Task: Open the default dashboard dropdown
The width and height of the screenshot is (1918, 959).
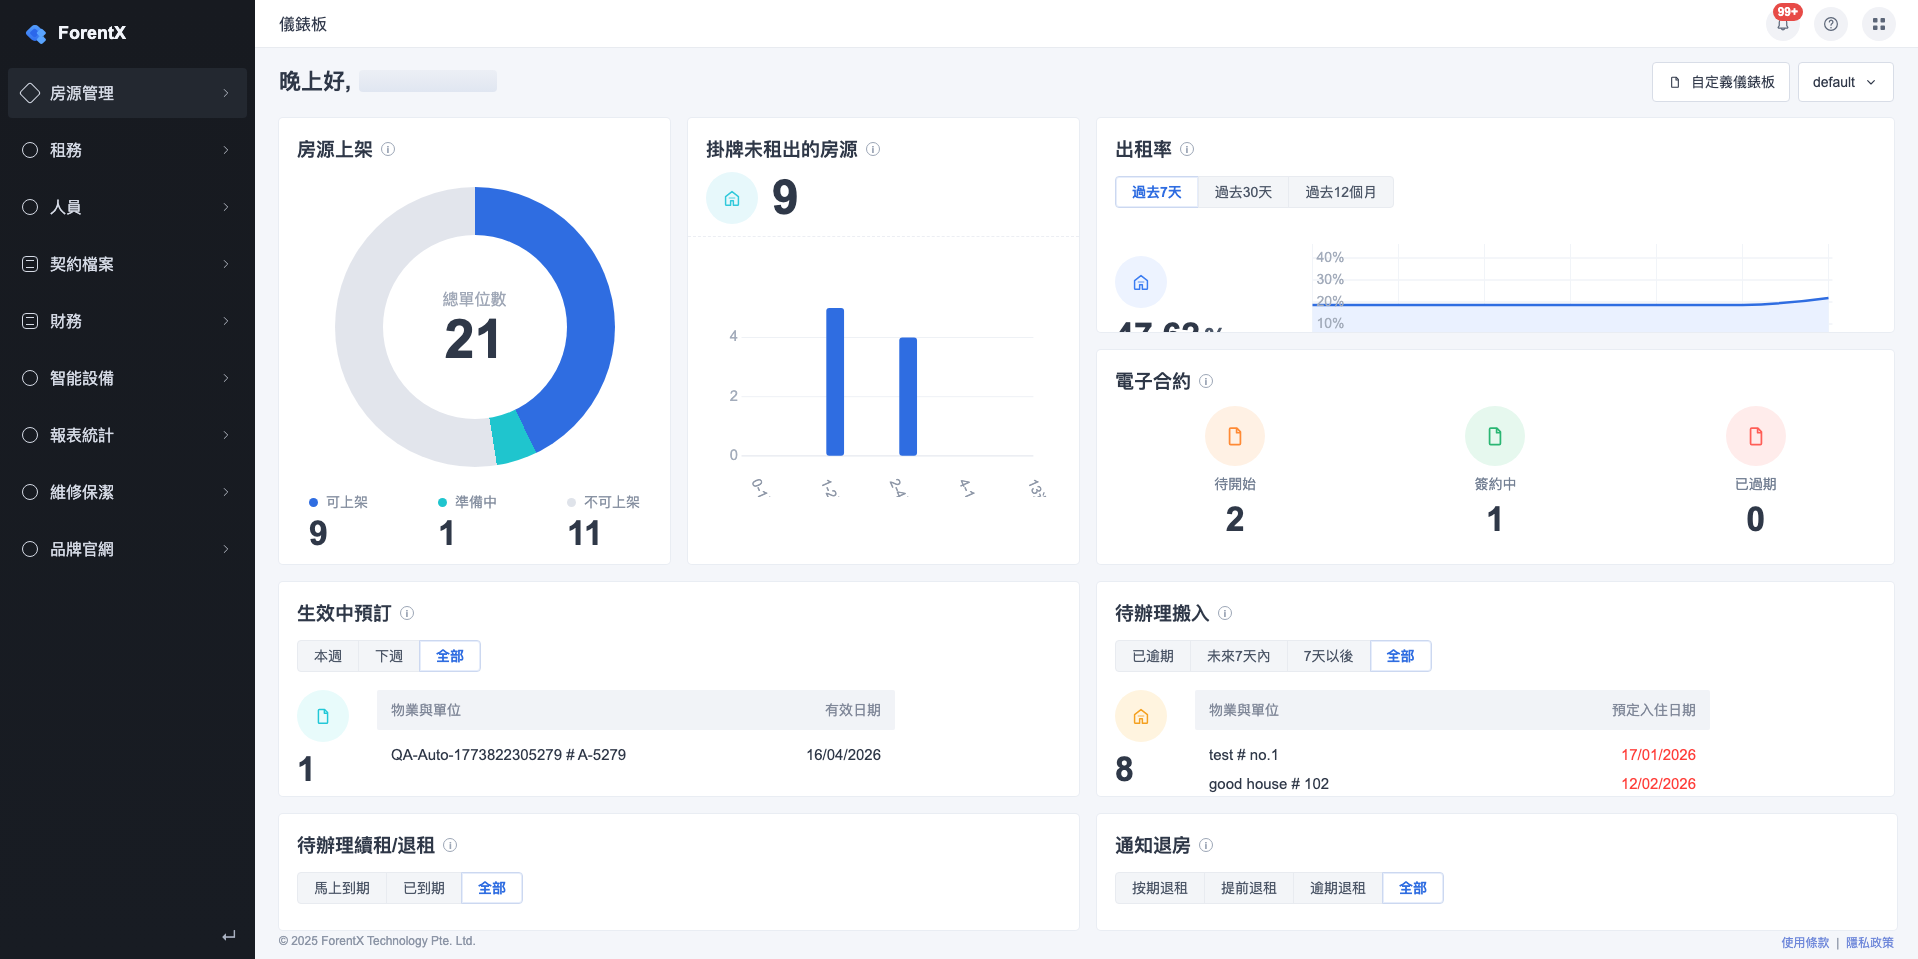Action: coord(1845,82)
